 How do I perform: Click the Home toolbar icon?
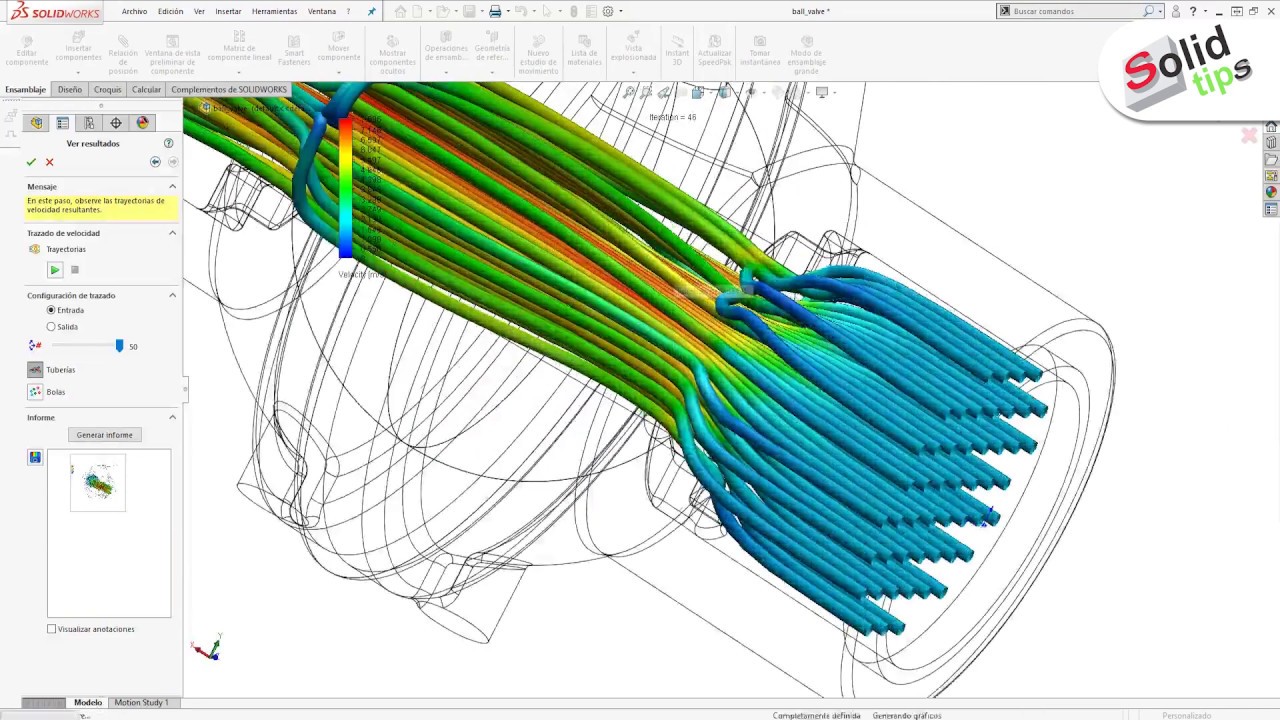pos(400,11)
